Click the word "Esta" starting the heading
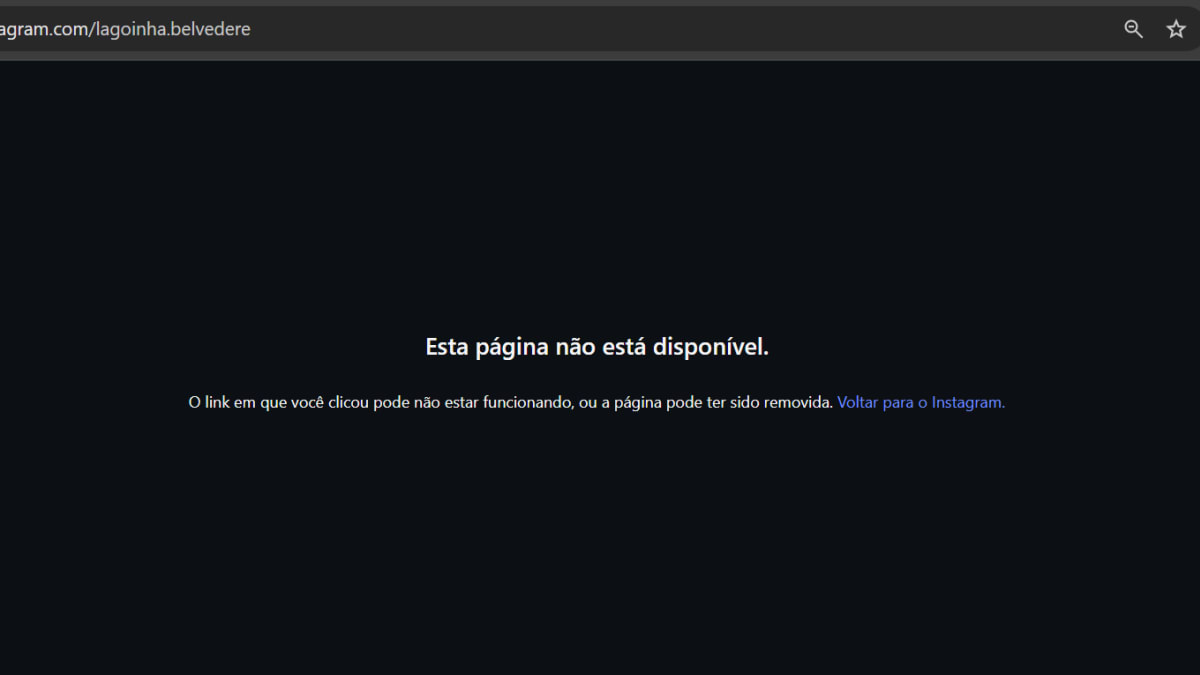 445,347
